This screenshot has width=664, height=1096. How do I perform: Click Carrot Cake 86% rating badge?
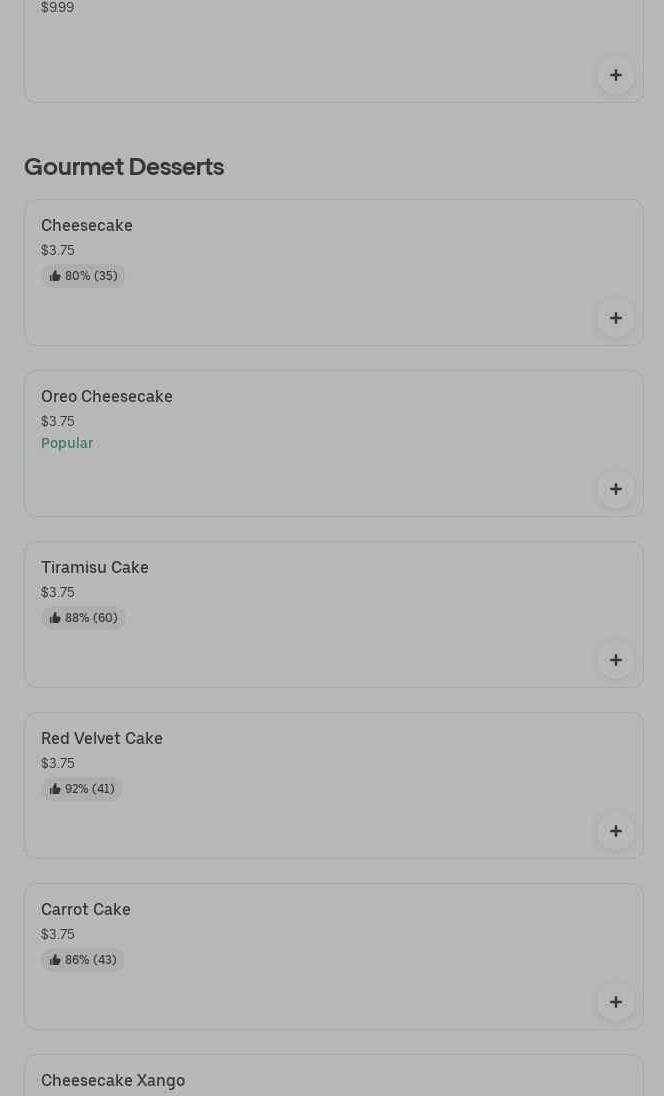(83, 960)
